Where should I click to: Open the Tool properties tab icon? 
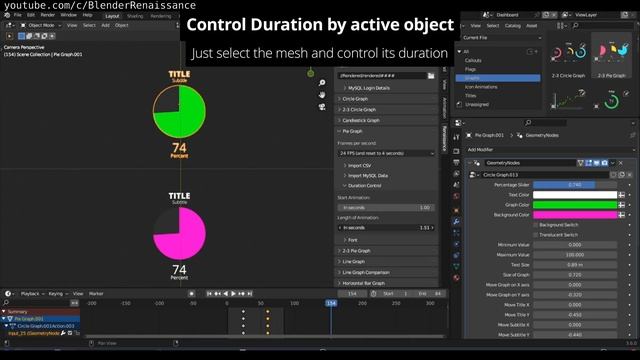(x=456, y=138)
